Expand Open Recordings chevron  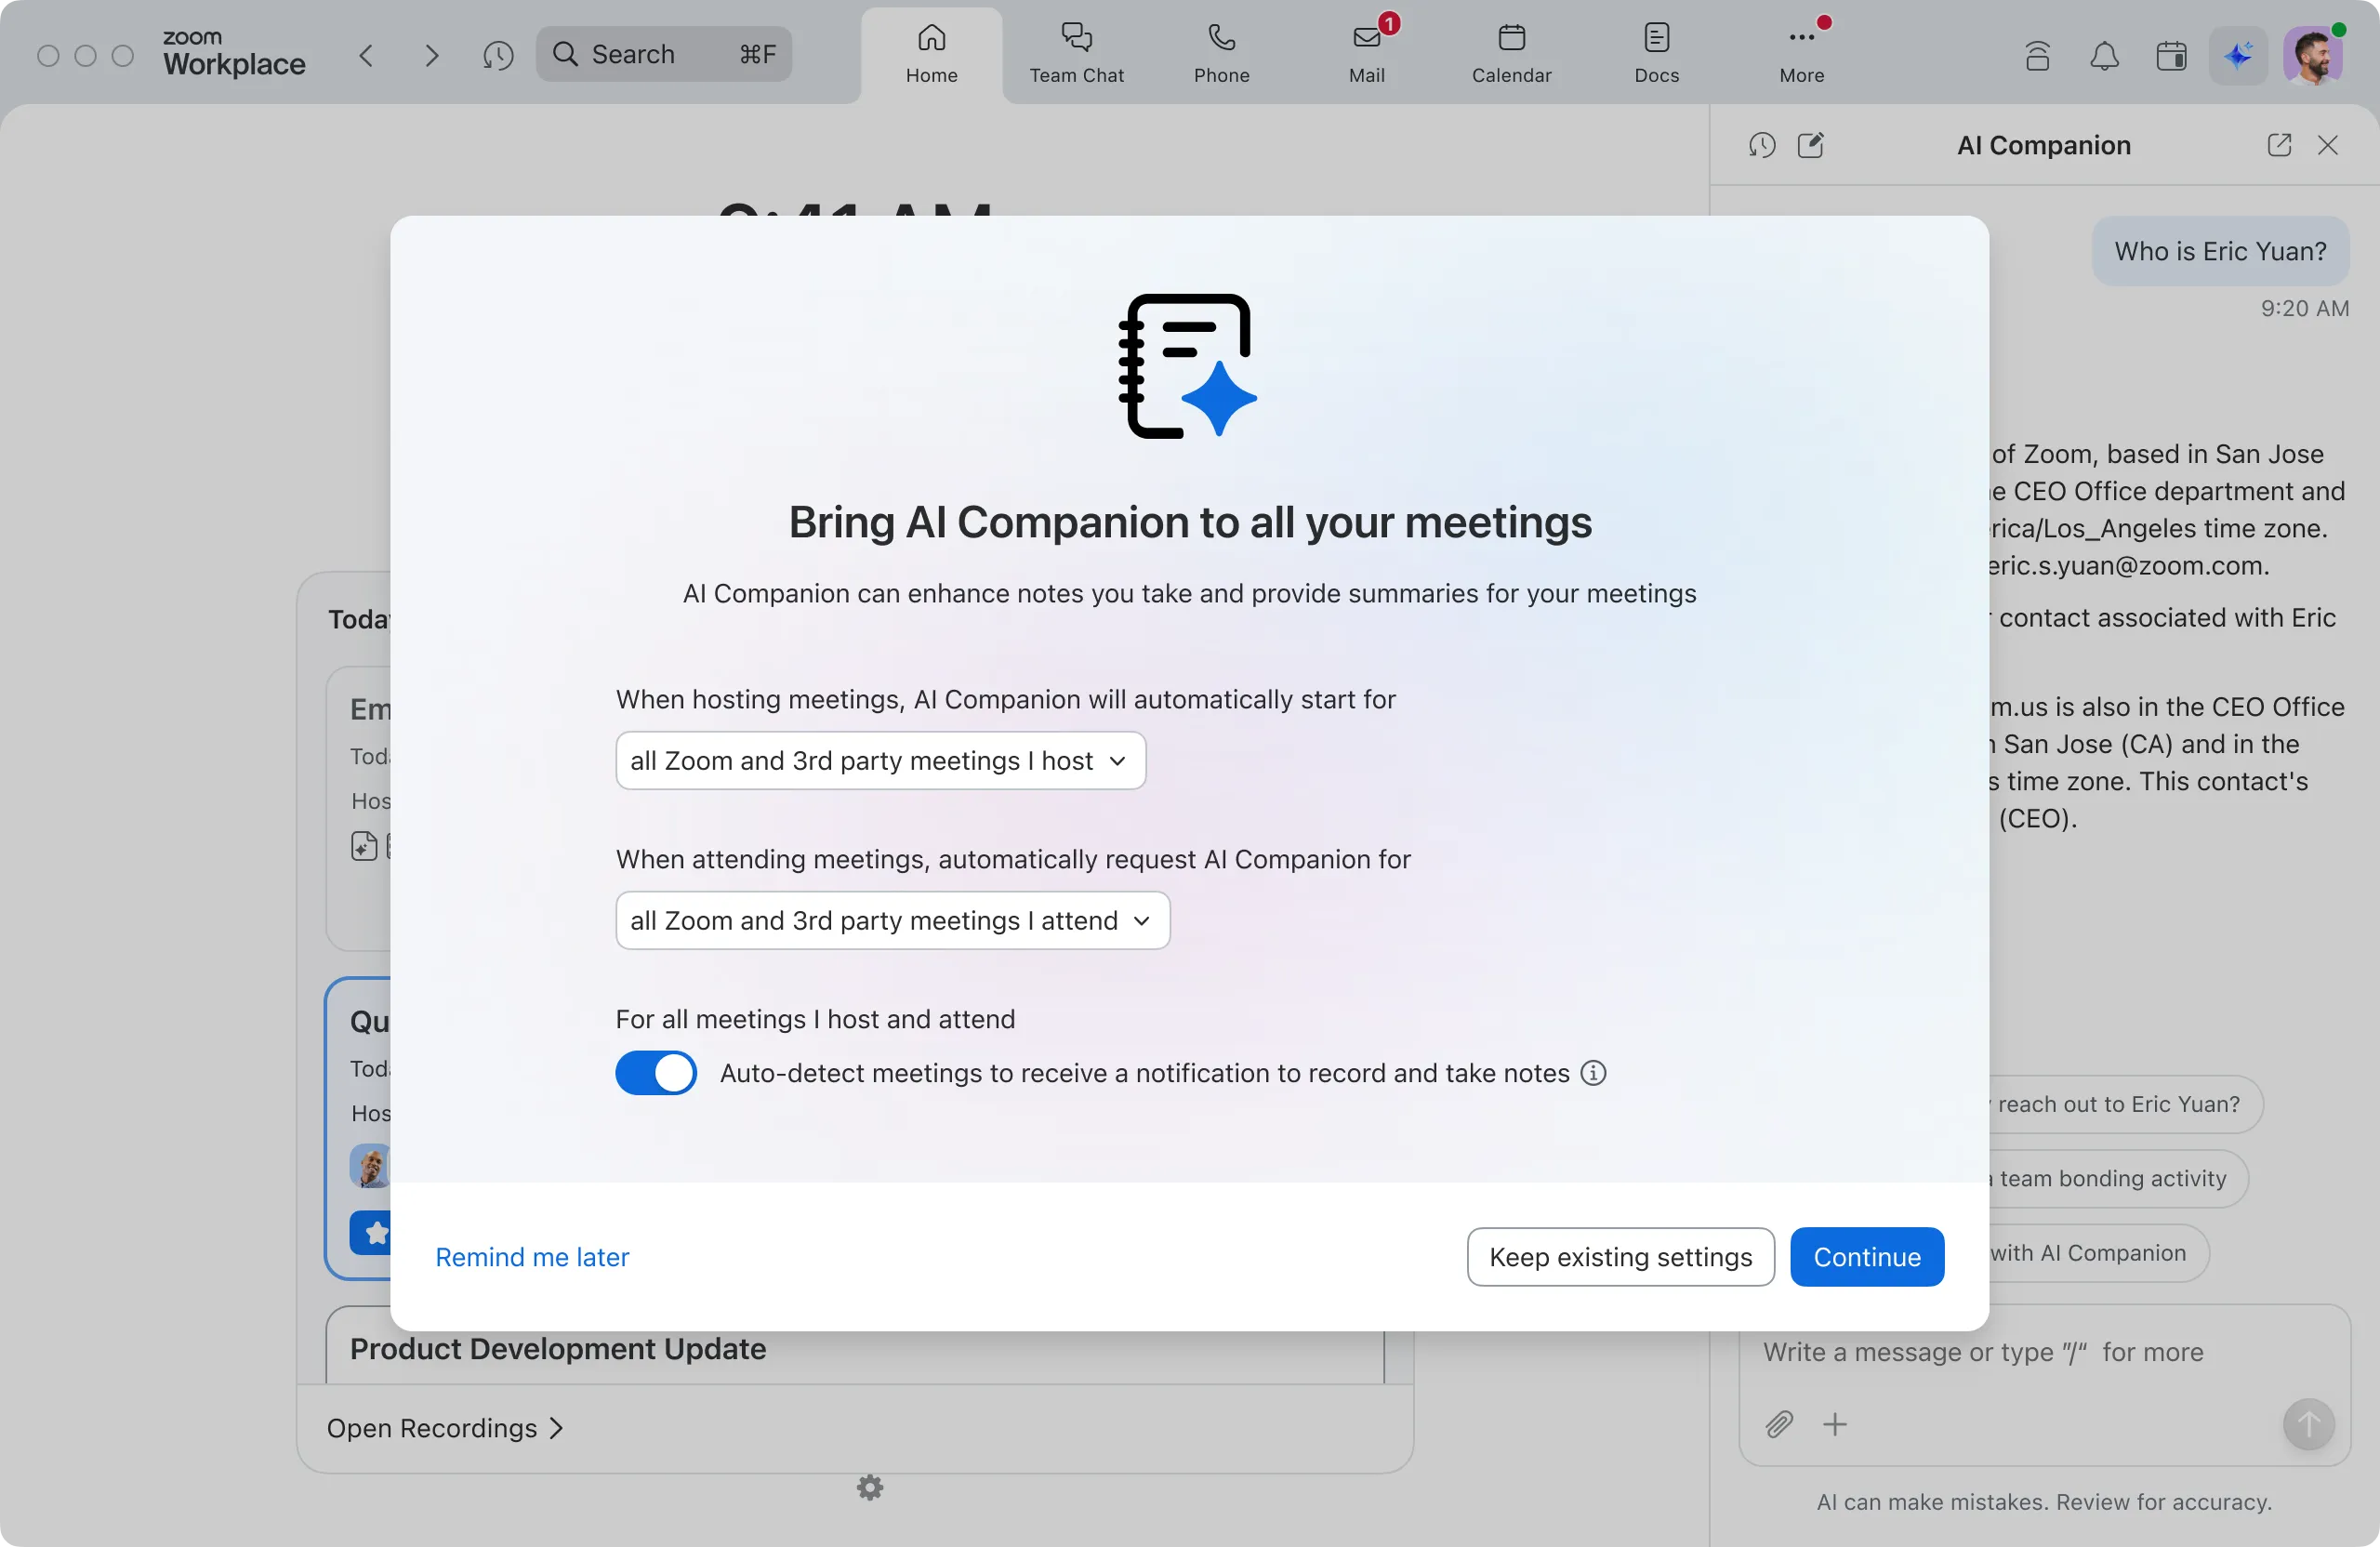[556, 1428]
